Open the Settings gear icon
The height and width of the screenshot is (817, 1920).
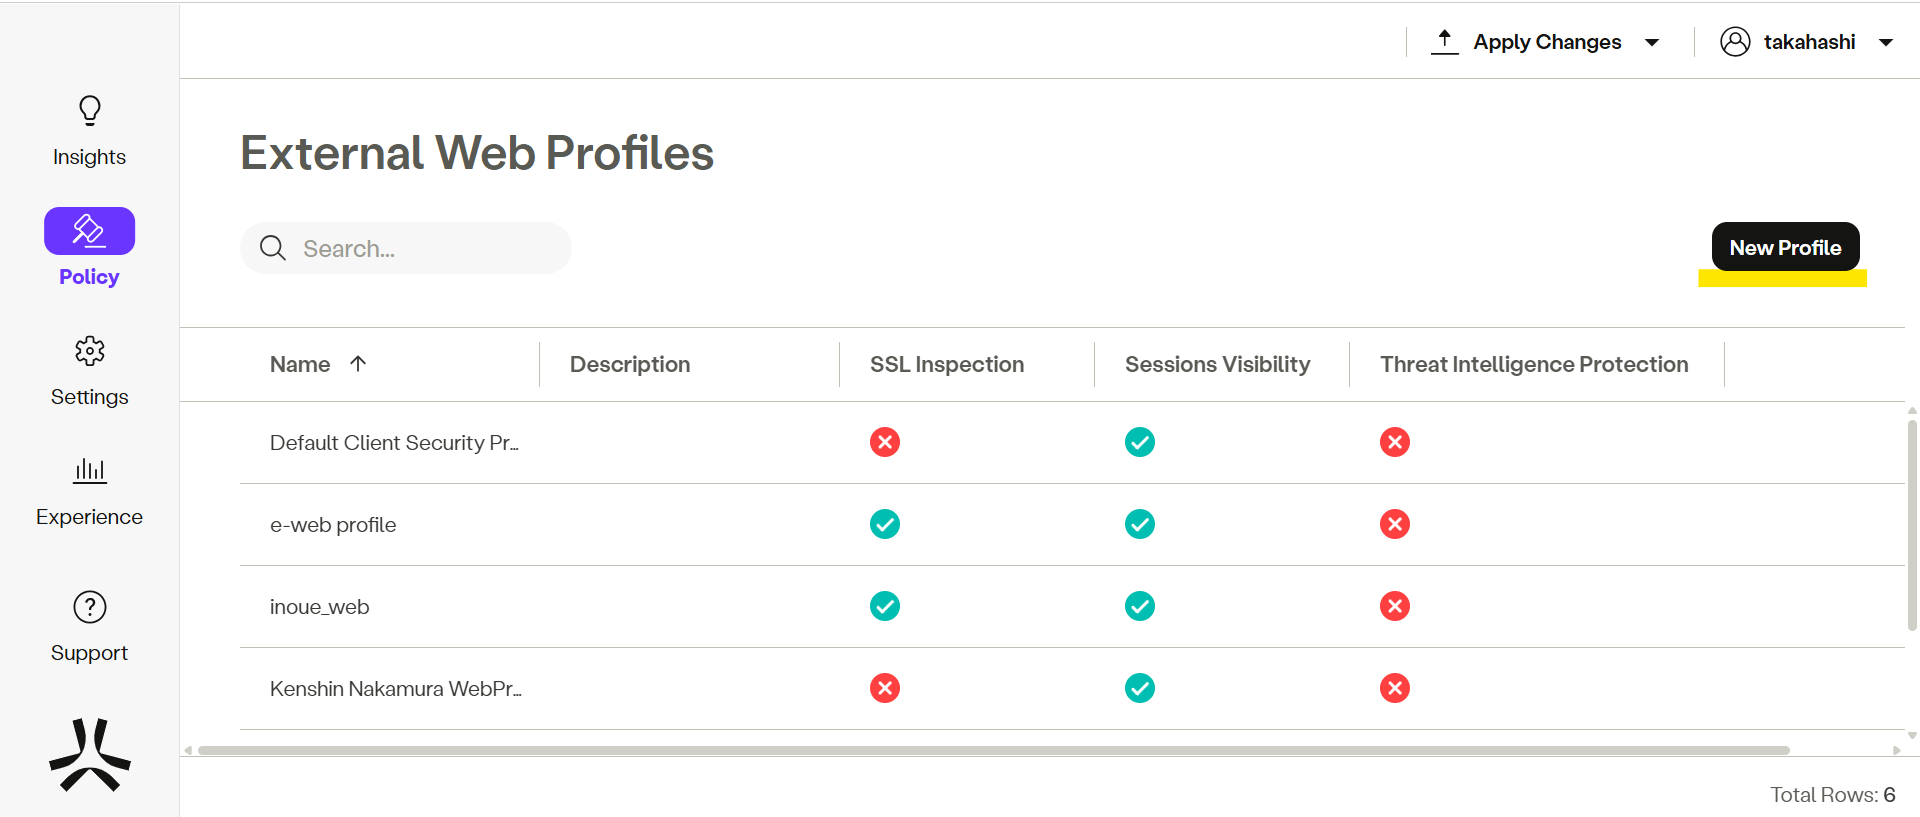coord(90,351)
